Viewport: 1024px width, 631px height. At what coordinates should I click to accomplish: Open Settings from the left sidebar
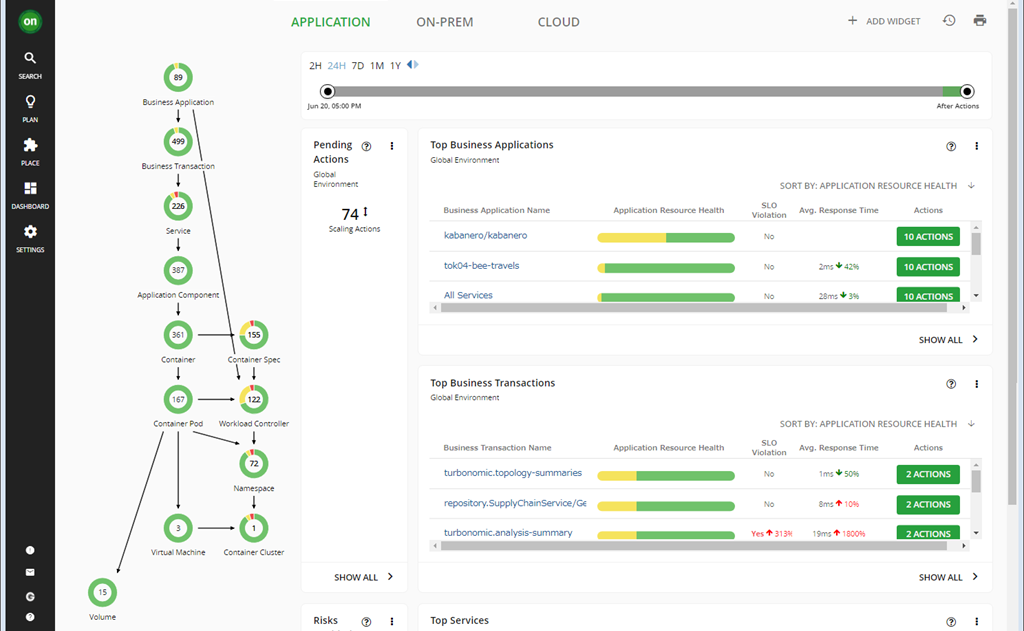pos(30,238)
